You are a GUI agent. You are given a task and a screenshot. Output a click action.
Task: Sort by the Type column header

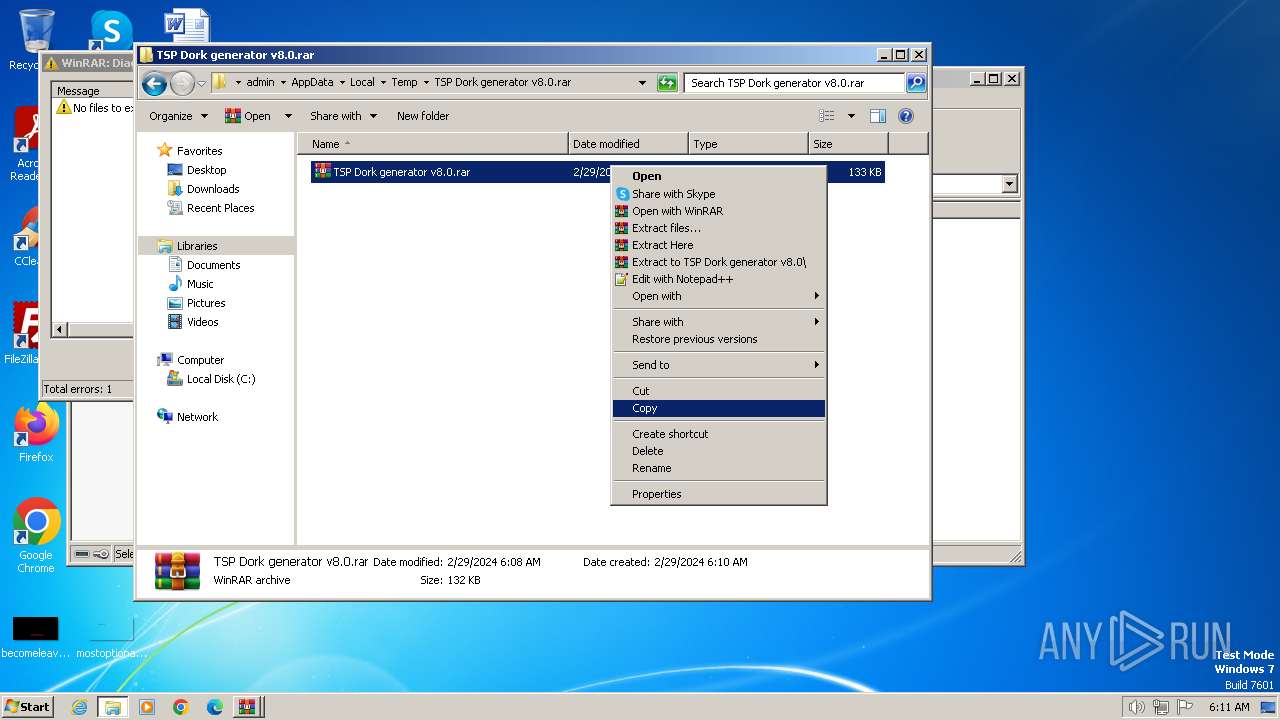click(x=748, y=144)
